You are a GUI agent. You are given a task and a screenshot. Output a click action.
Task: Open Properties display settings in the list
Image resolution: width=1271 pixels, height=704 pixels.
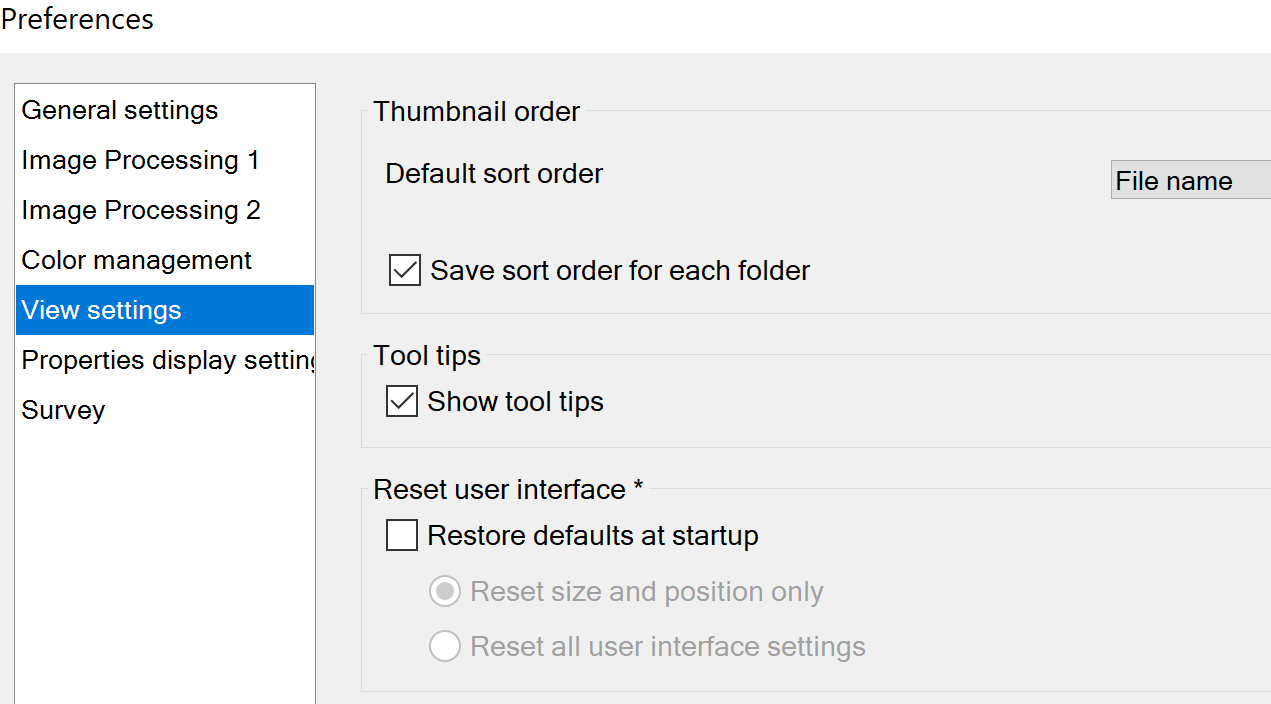[167, 360]
